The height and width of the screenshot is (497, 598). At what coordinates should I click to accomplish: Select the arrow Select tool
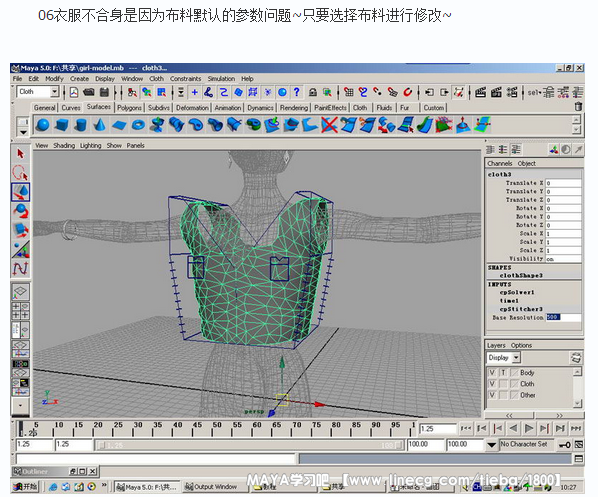[x=20, y=154]
